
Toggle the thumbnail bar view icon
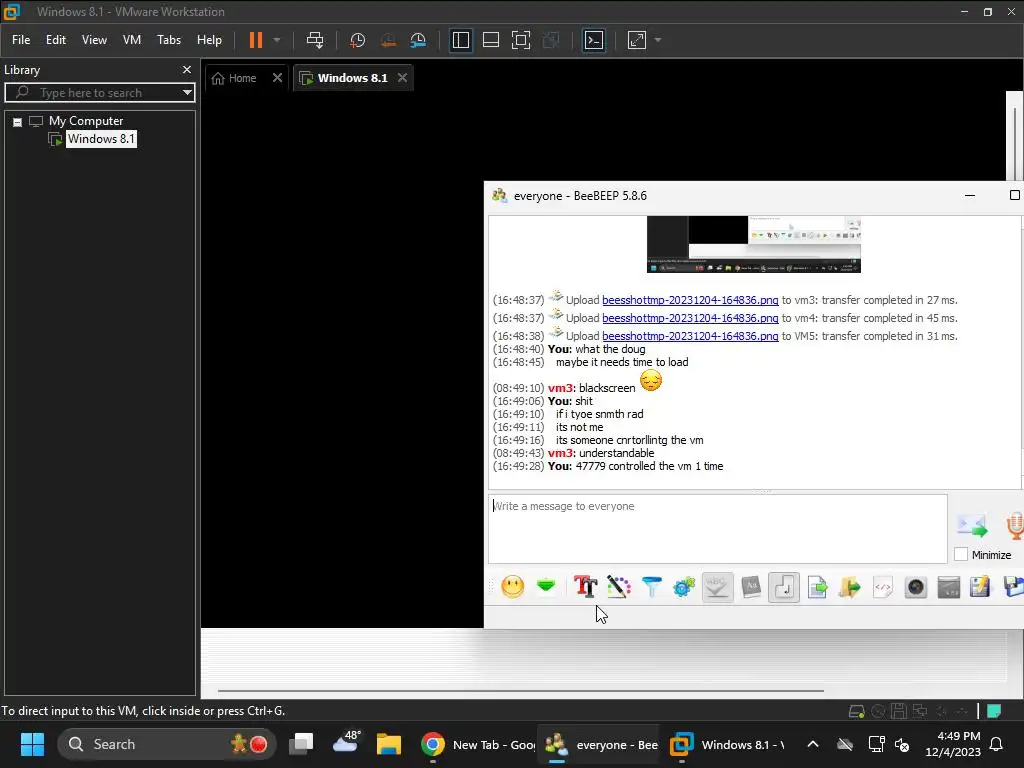tap(490, 40)
